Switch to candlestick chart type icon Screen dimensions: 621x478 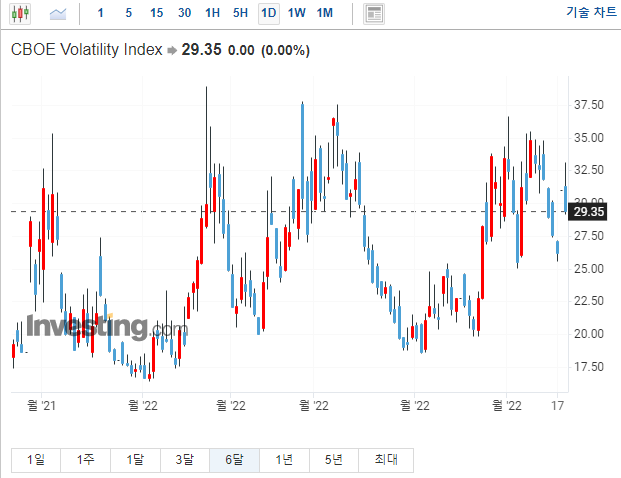coord(20,13)
